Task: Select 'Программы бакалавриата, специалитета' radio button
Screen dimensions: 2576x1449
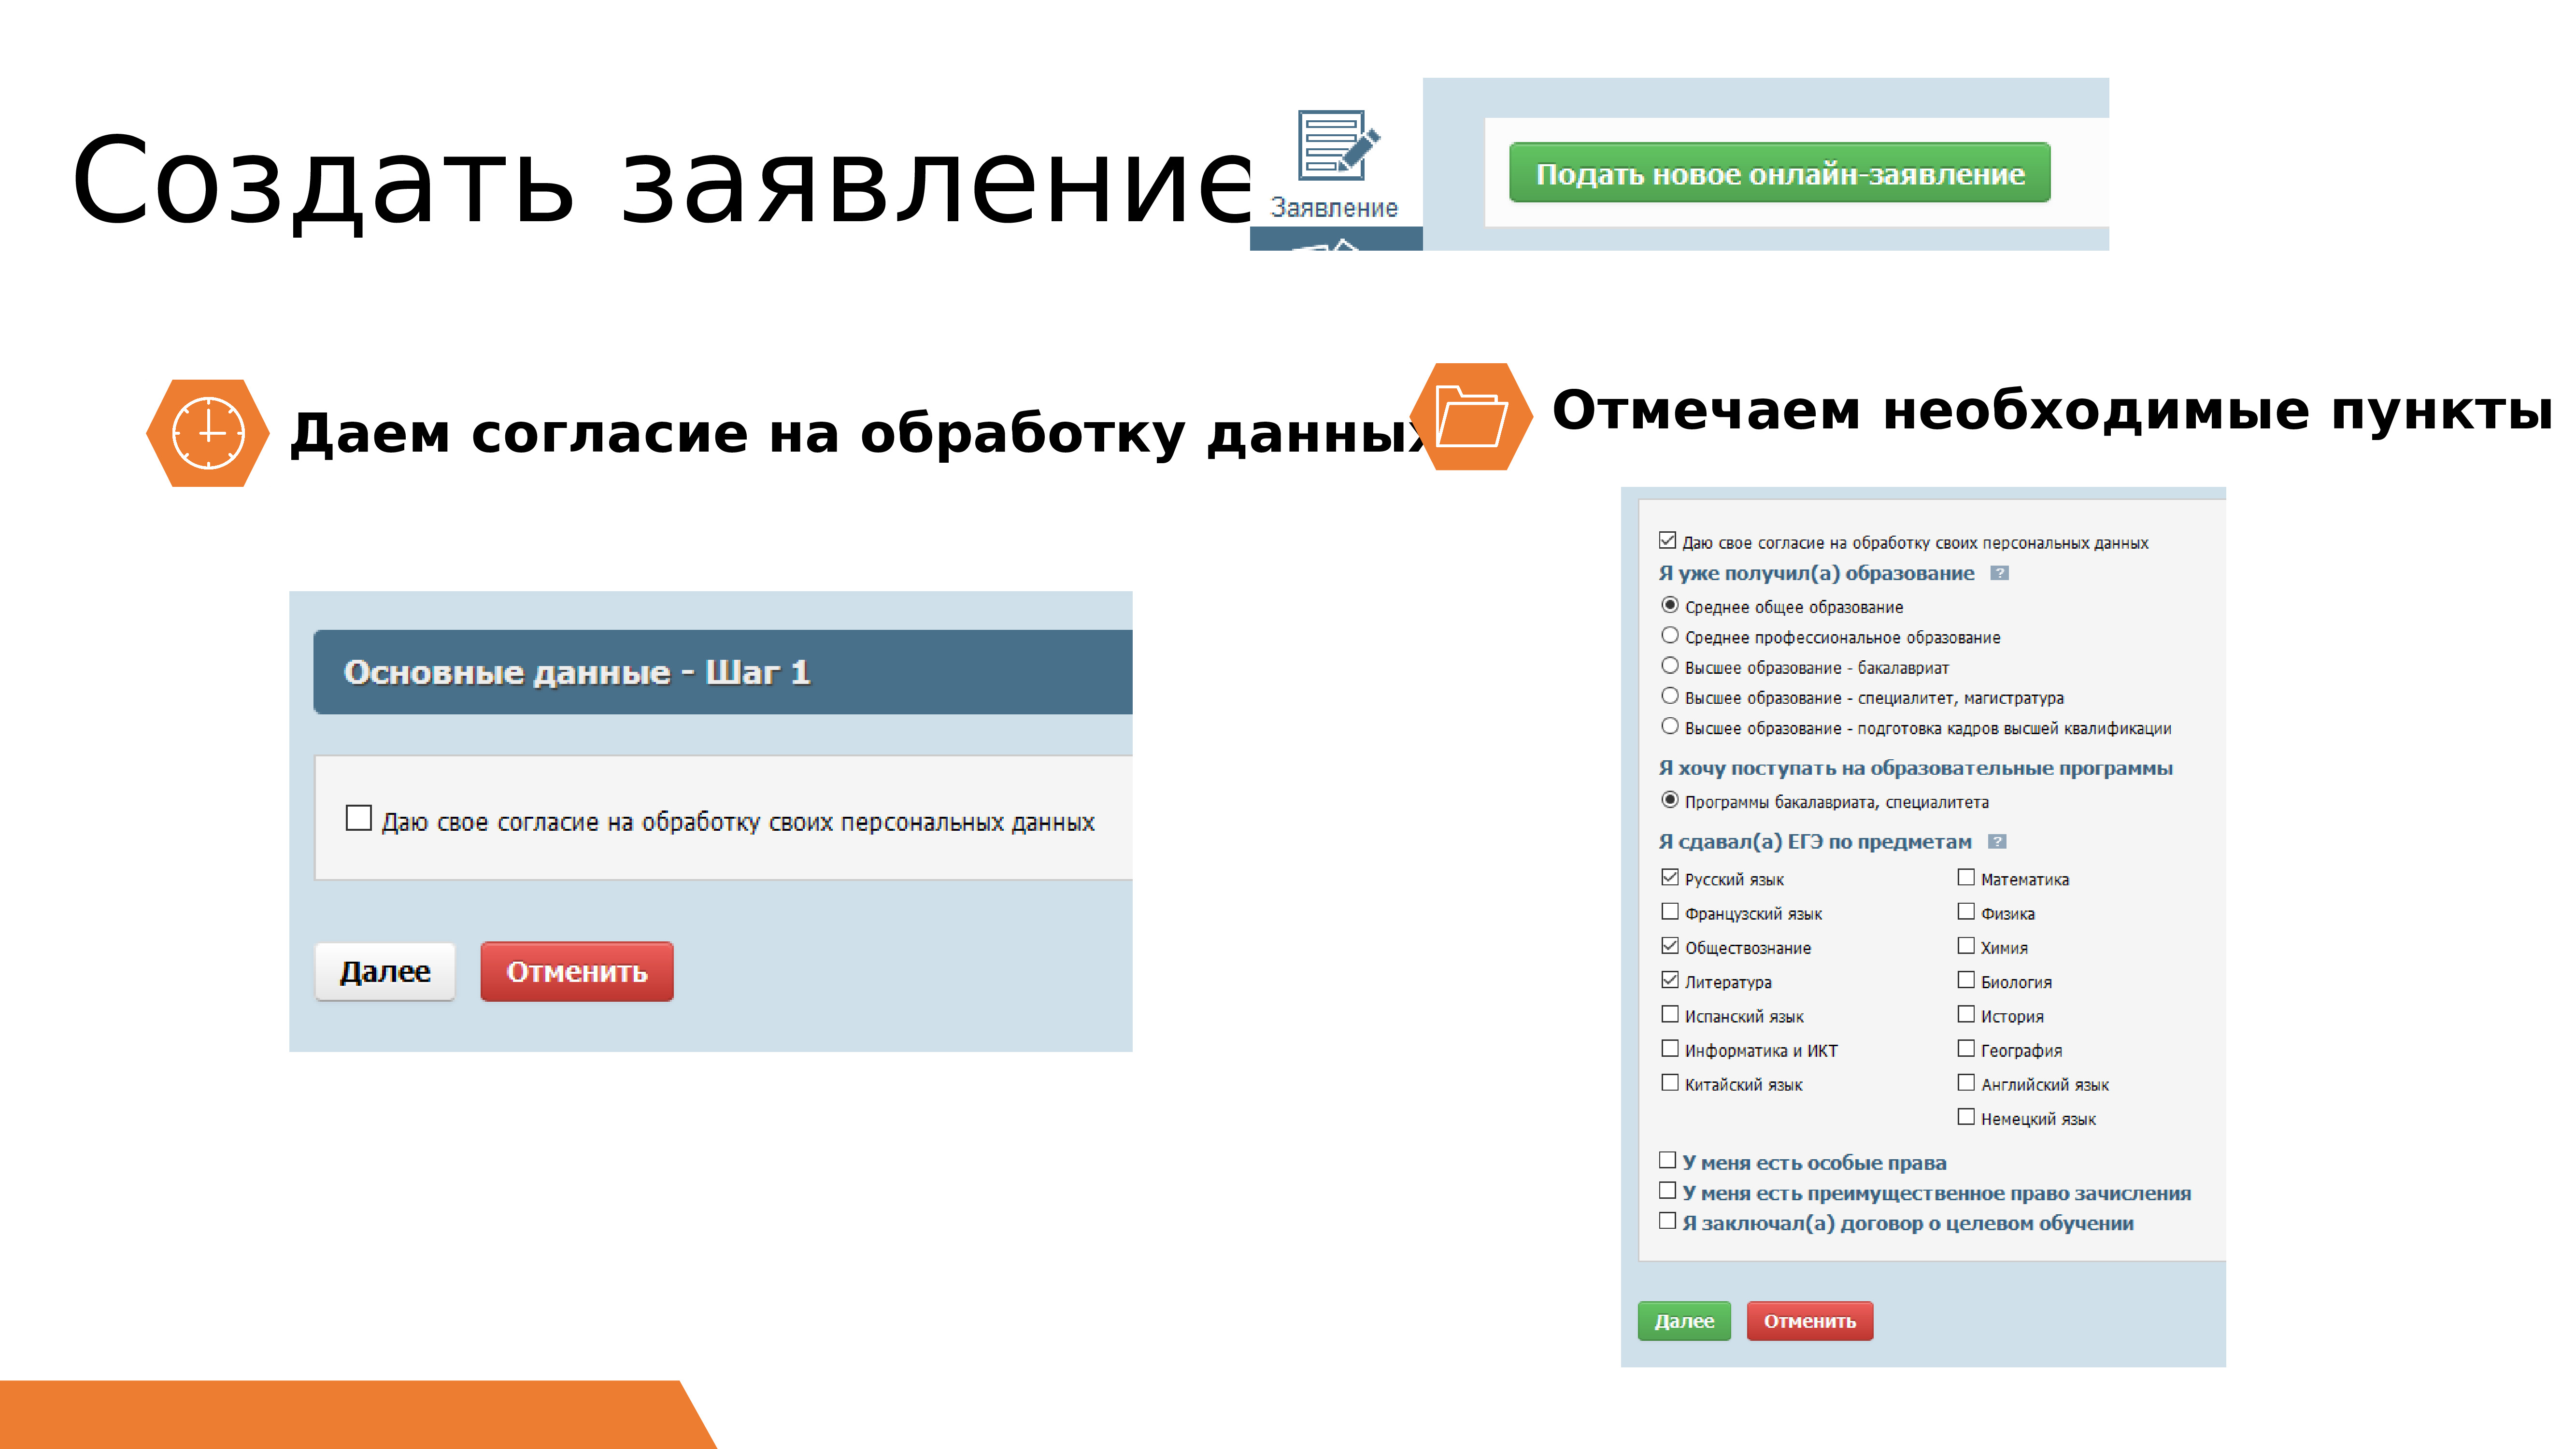Action: coord(1670,800)
